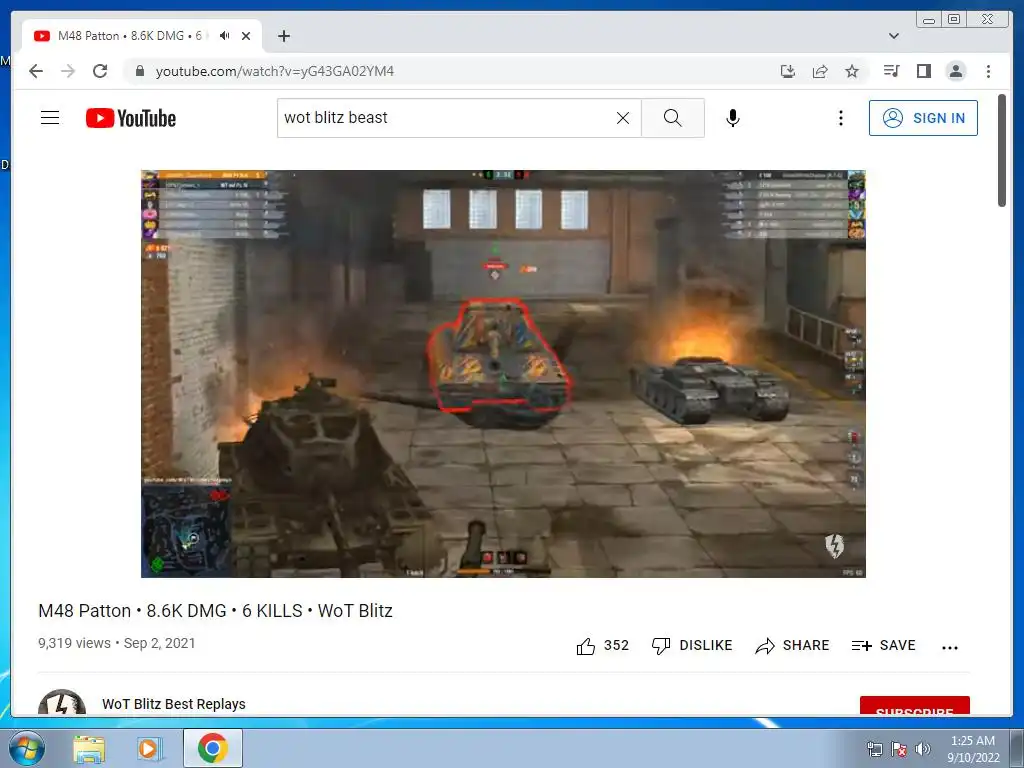1024x768 pixels.
Task: View site info via the padlock icon
Action: click(139, 71)
